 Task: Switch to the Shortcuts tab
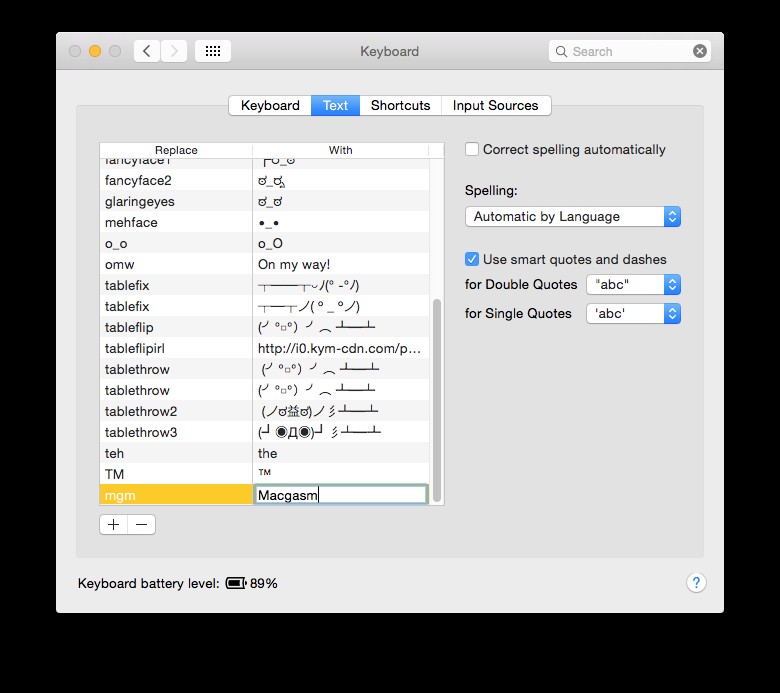coord(400,105)
